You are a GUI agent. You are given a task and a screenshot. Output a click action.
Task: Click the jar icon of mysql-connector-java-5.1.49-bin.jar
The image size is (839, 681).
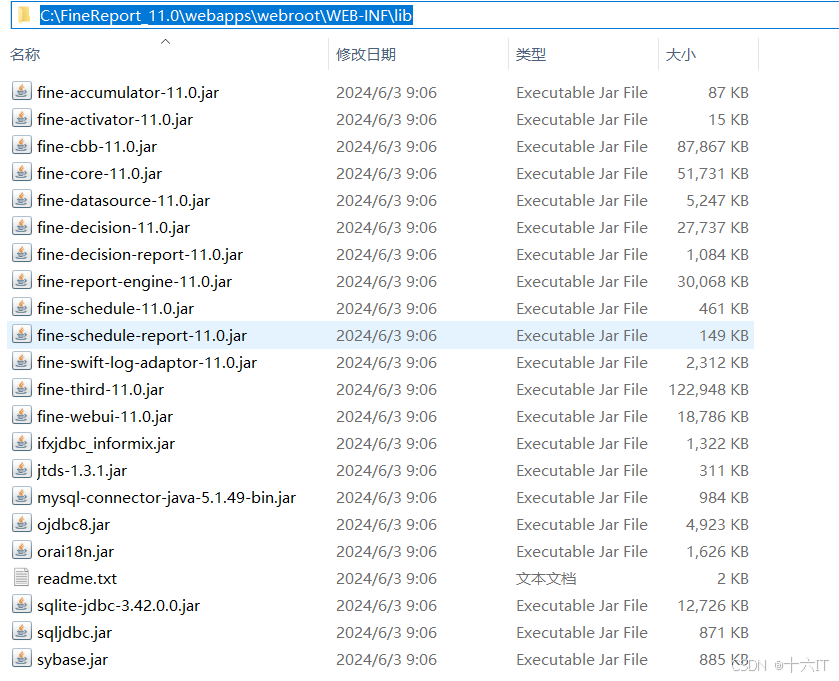pyautogui.click(x=21, y=496)
